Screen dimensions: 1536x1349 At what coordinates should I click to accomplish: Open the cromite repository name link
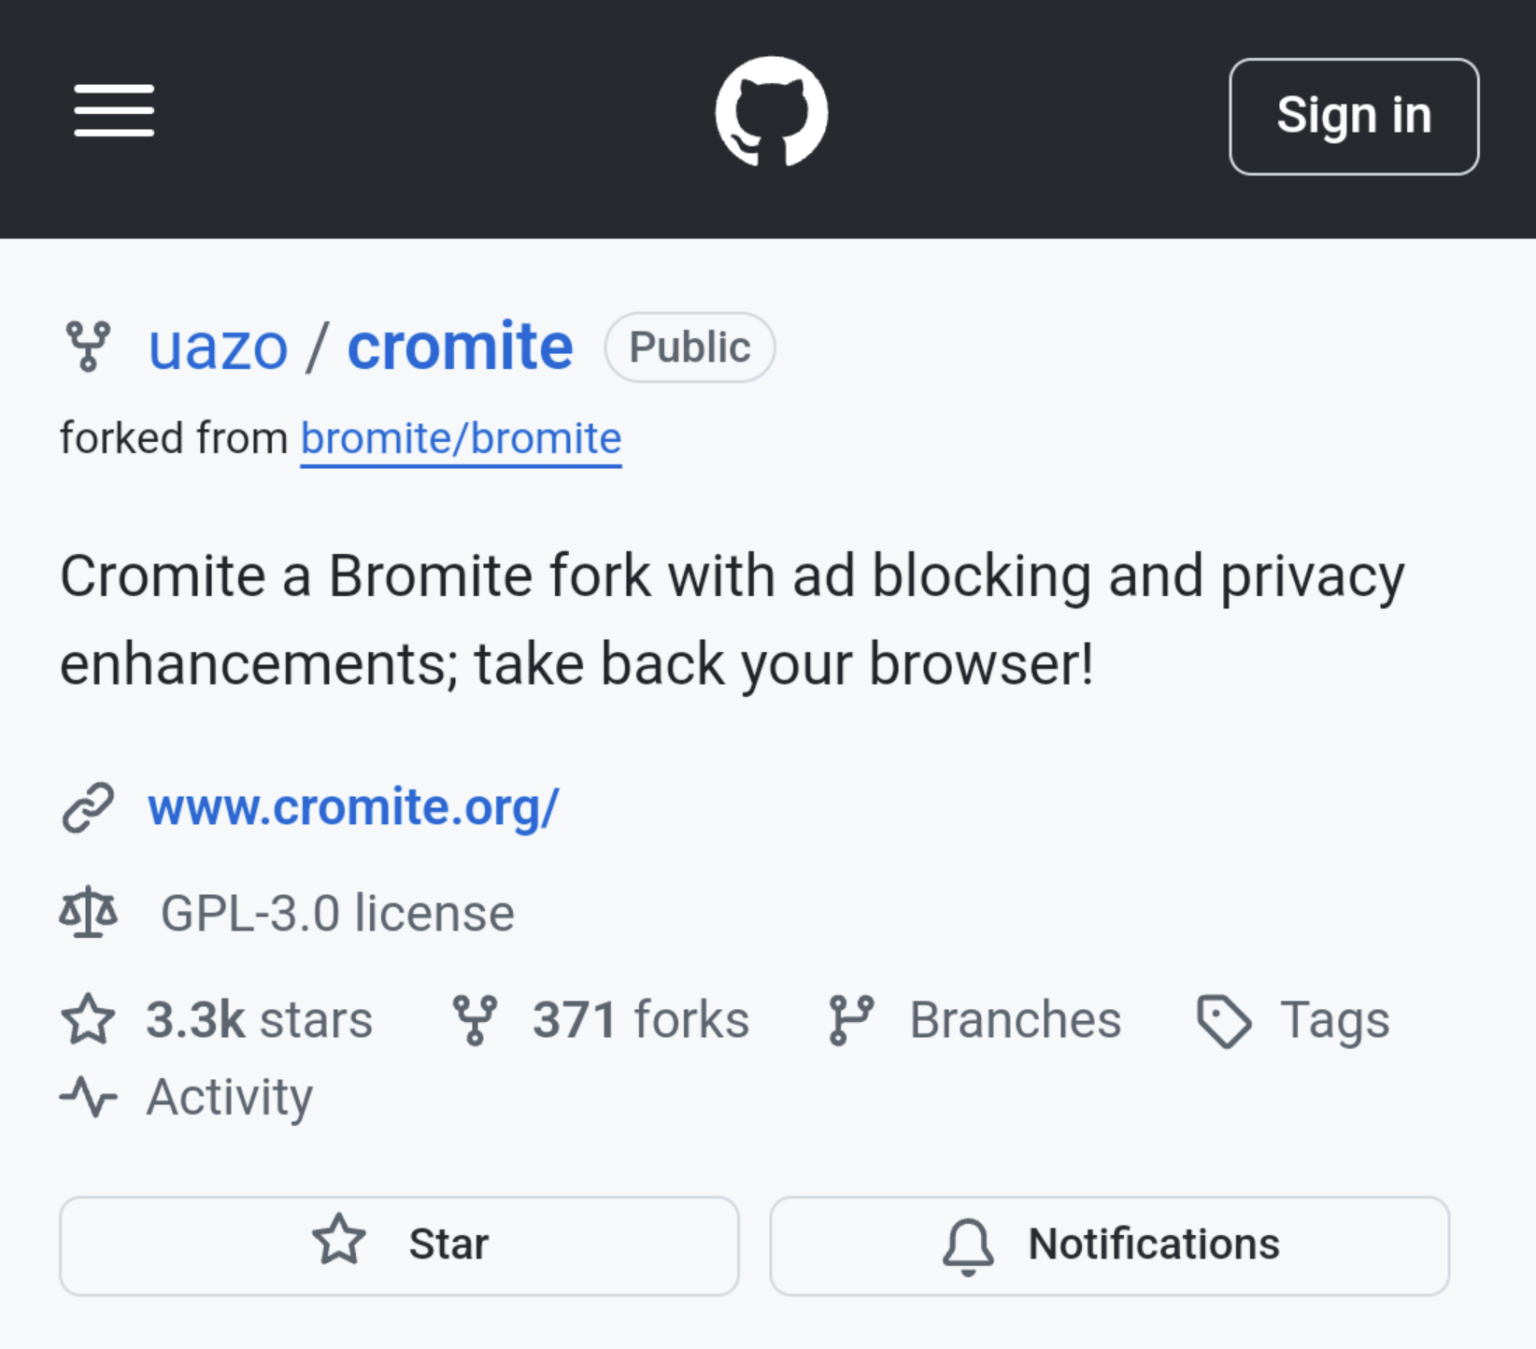pos(459,347)
